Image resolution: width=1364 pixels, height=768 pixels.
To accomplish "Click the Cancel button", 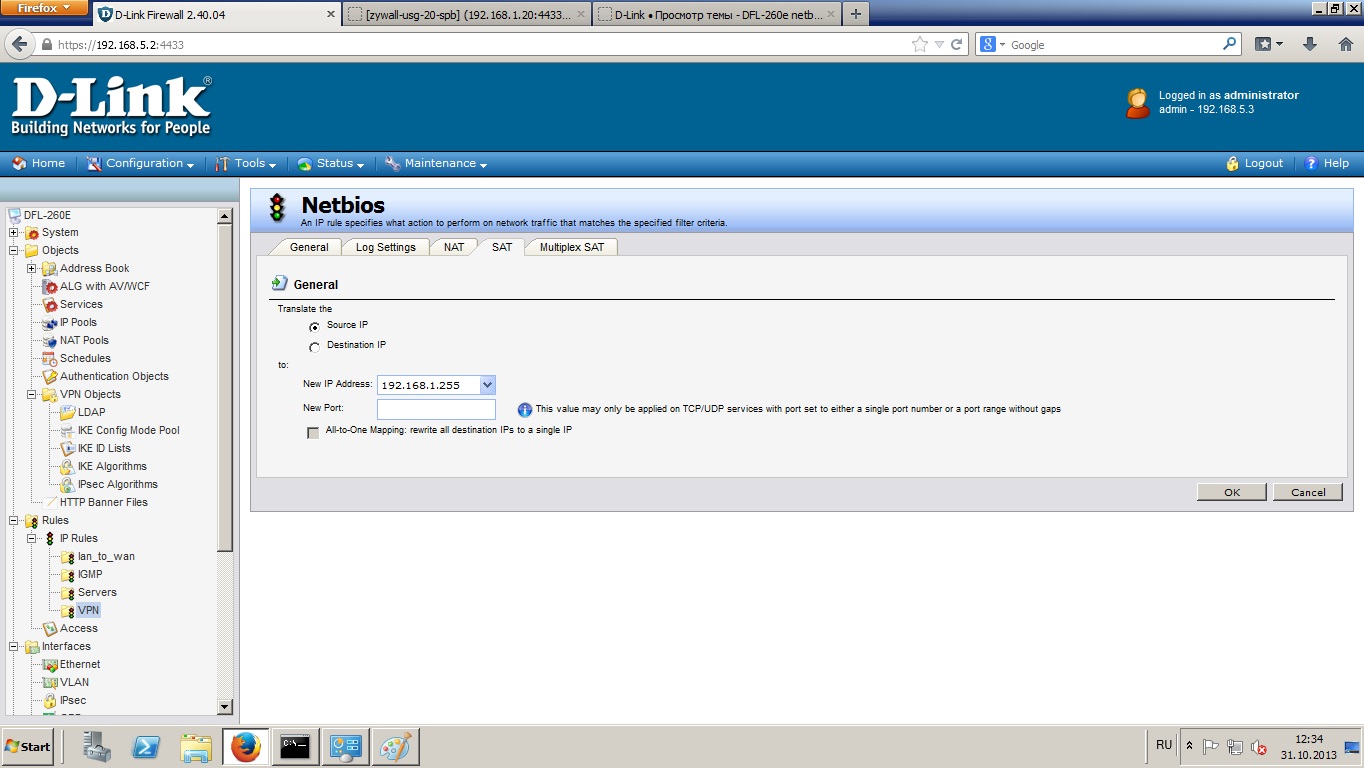I will [x=1308, y=492].
